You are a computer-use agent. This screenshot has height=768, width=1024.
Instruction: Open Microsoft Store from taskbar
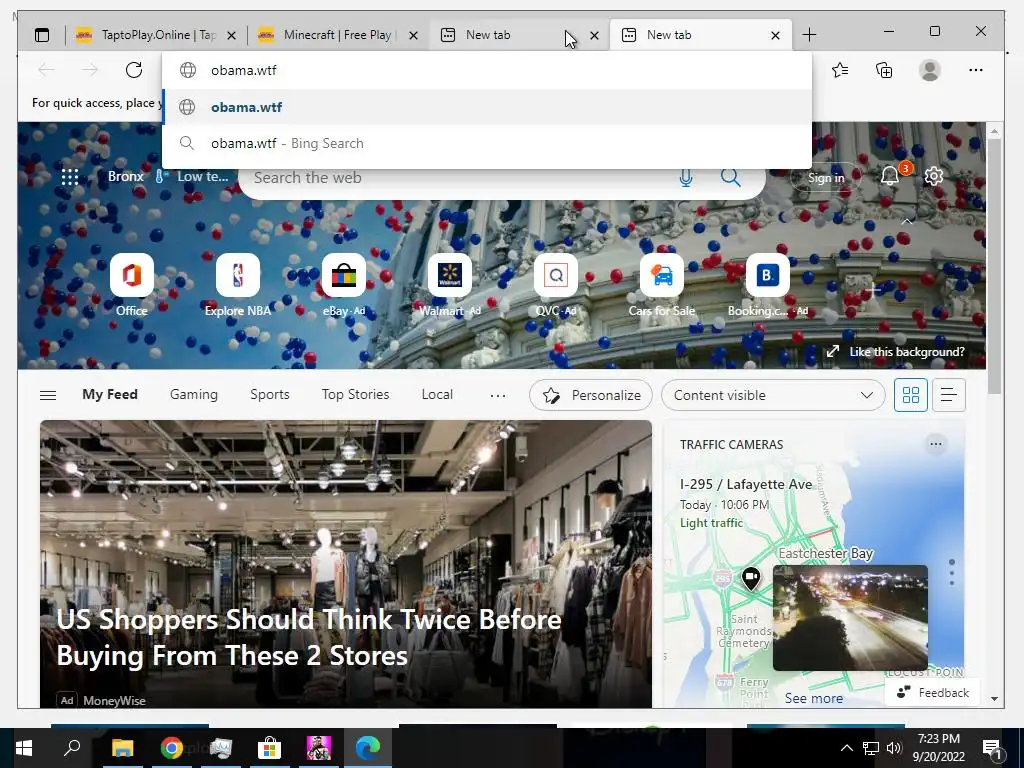pos(269,747)
